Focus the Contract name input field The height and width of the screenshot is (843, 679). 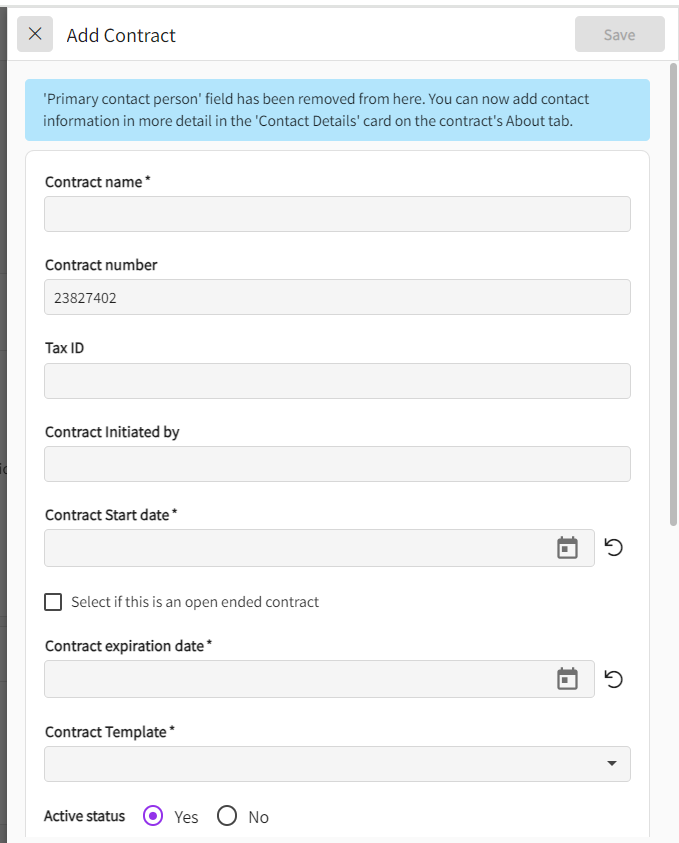tap(337, 214)
